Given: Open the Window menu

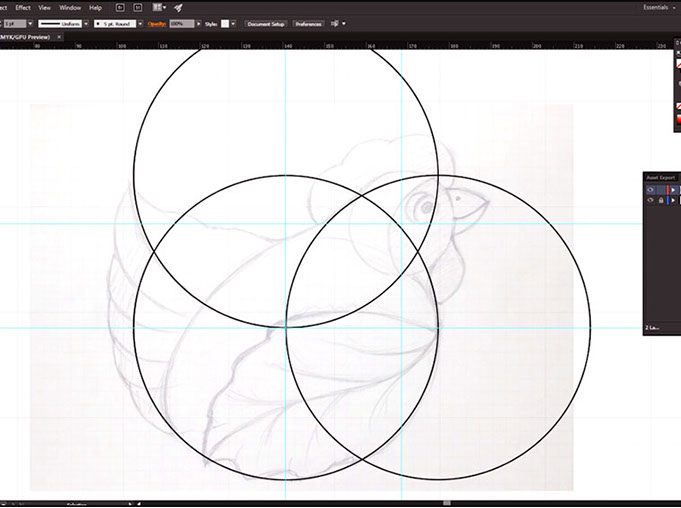Looking at the screenshot, I should pos(70,7).
